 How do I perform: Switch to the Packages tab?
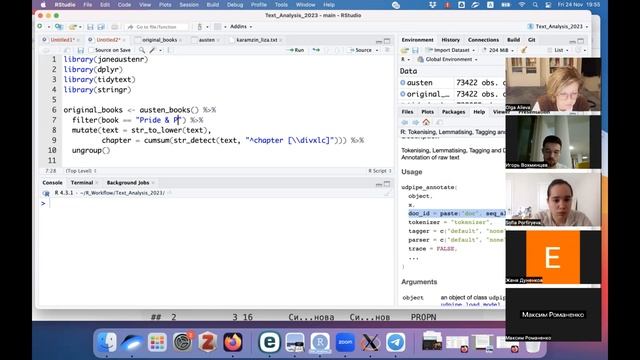pos(453,112)
